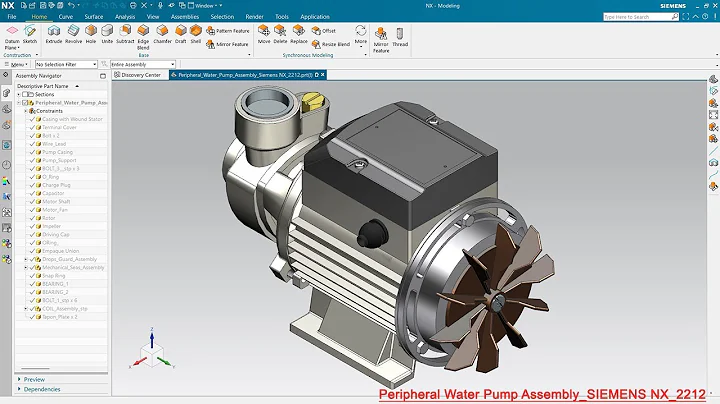
Task: Expand the COIL_Assembly_stp node
Action: tap(26, 309)
